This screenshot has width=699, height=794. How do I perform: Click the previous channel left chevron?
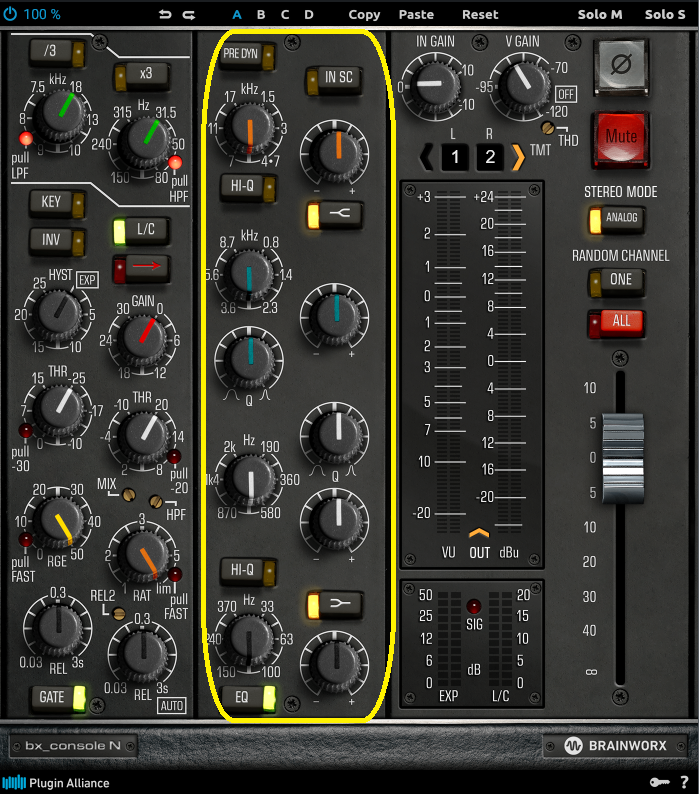(426, 156)
